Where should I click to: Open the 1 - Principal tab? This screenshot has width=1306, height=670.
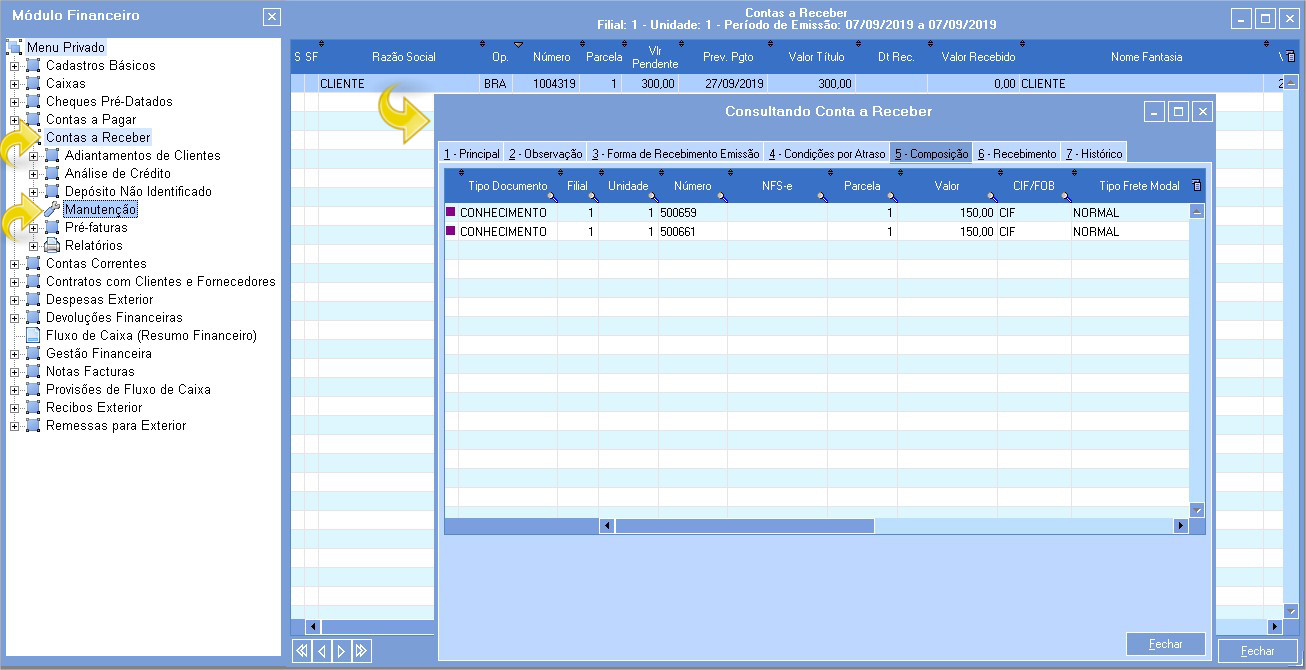tap(472, 154)
